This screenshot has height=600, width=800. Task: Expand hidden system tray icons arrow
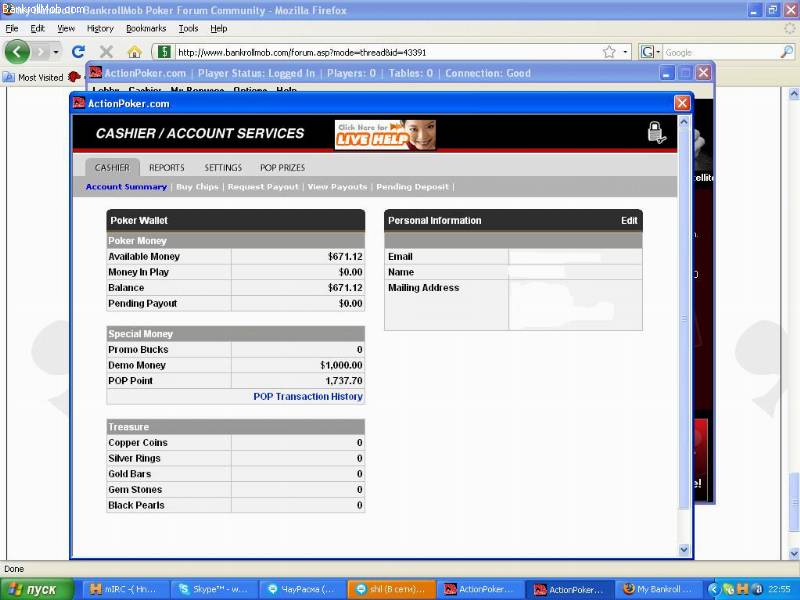pyautogui.click(x=714, y=590)
